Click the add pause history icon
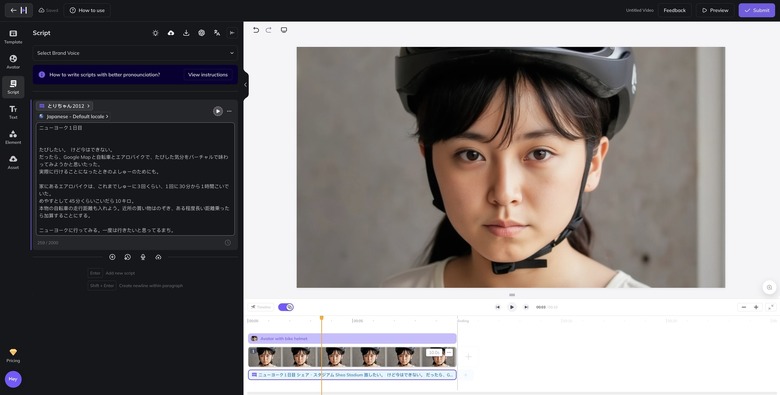Image resolution: width=780 pixels, height=395 pixels. pyautogui.click(x=127, y=257)
